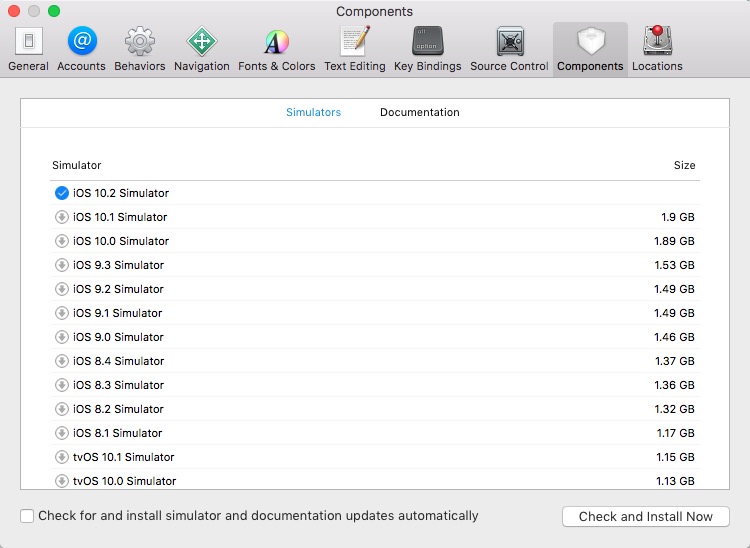Viewport: 750px width, 548px height.
Task: Select the tvOS 10.1 Simulator label
Action: pos(123,457)
